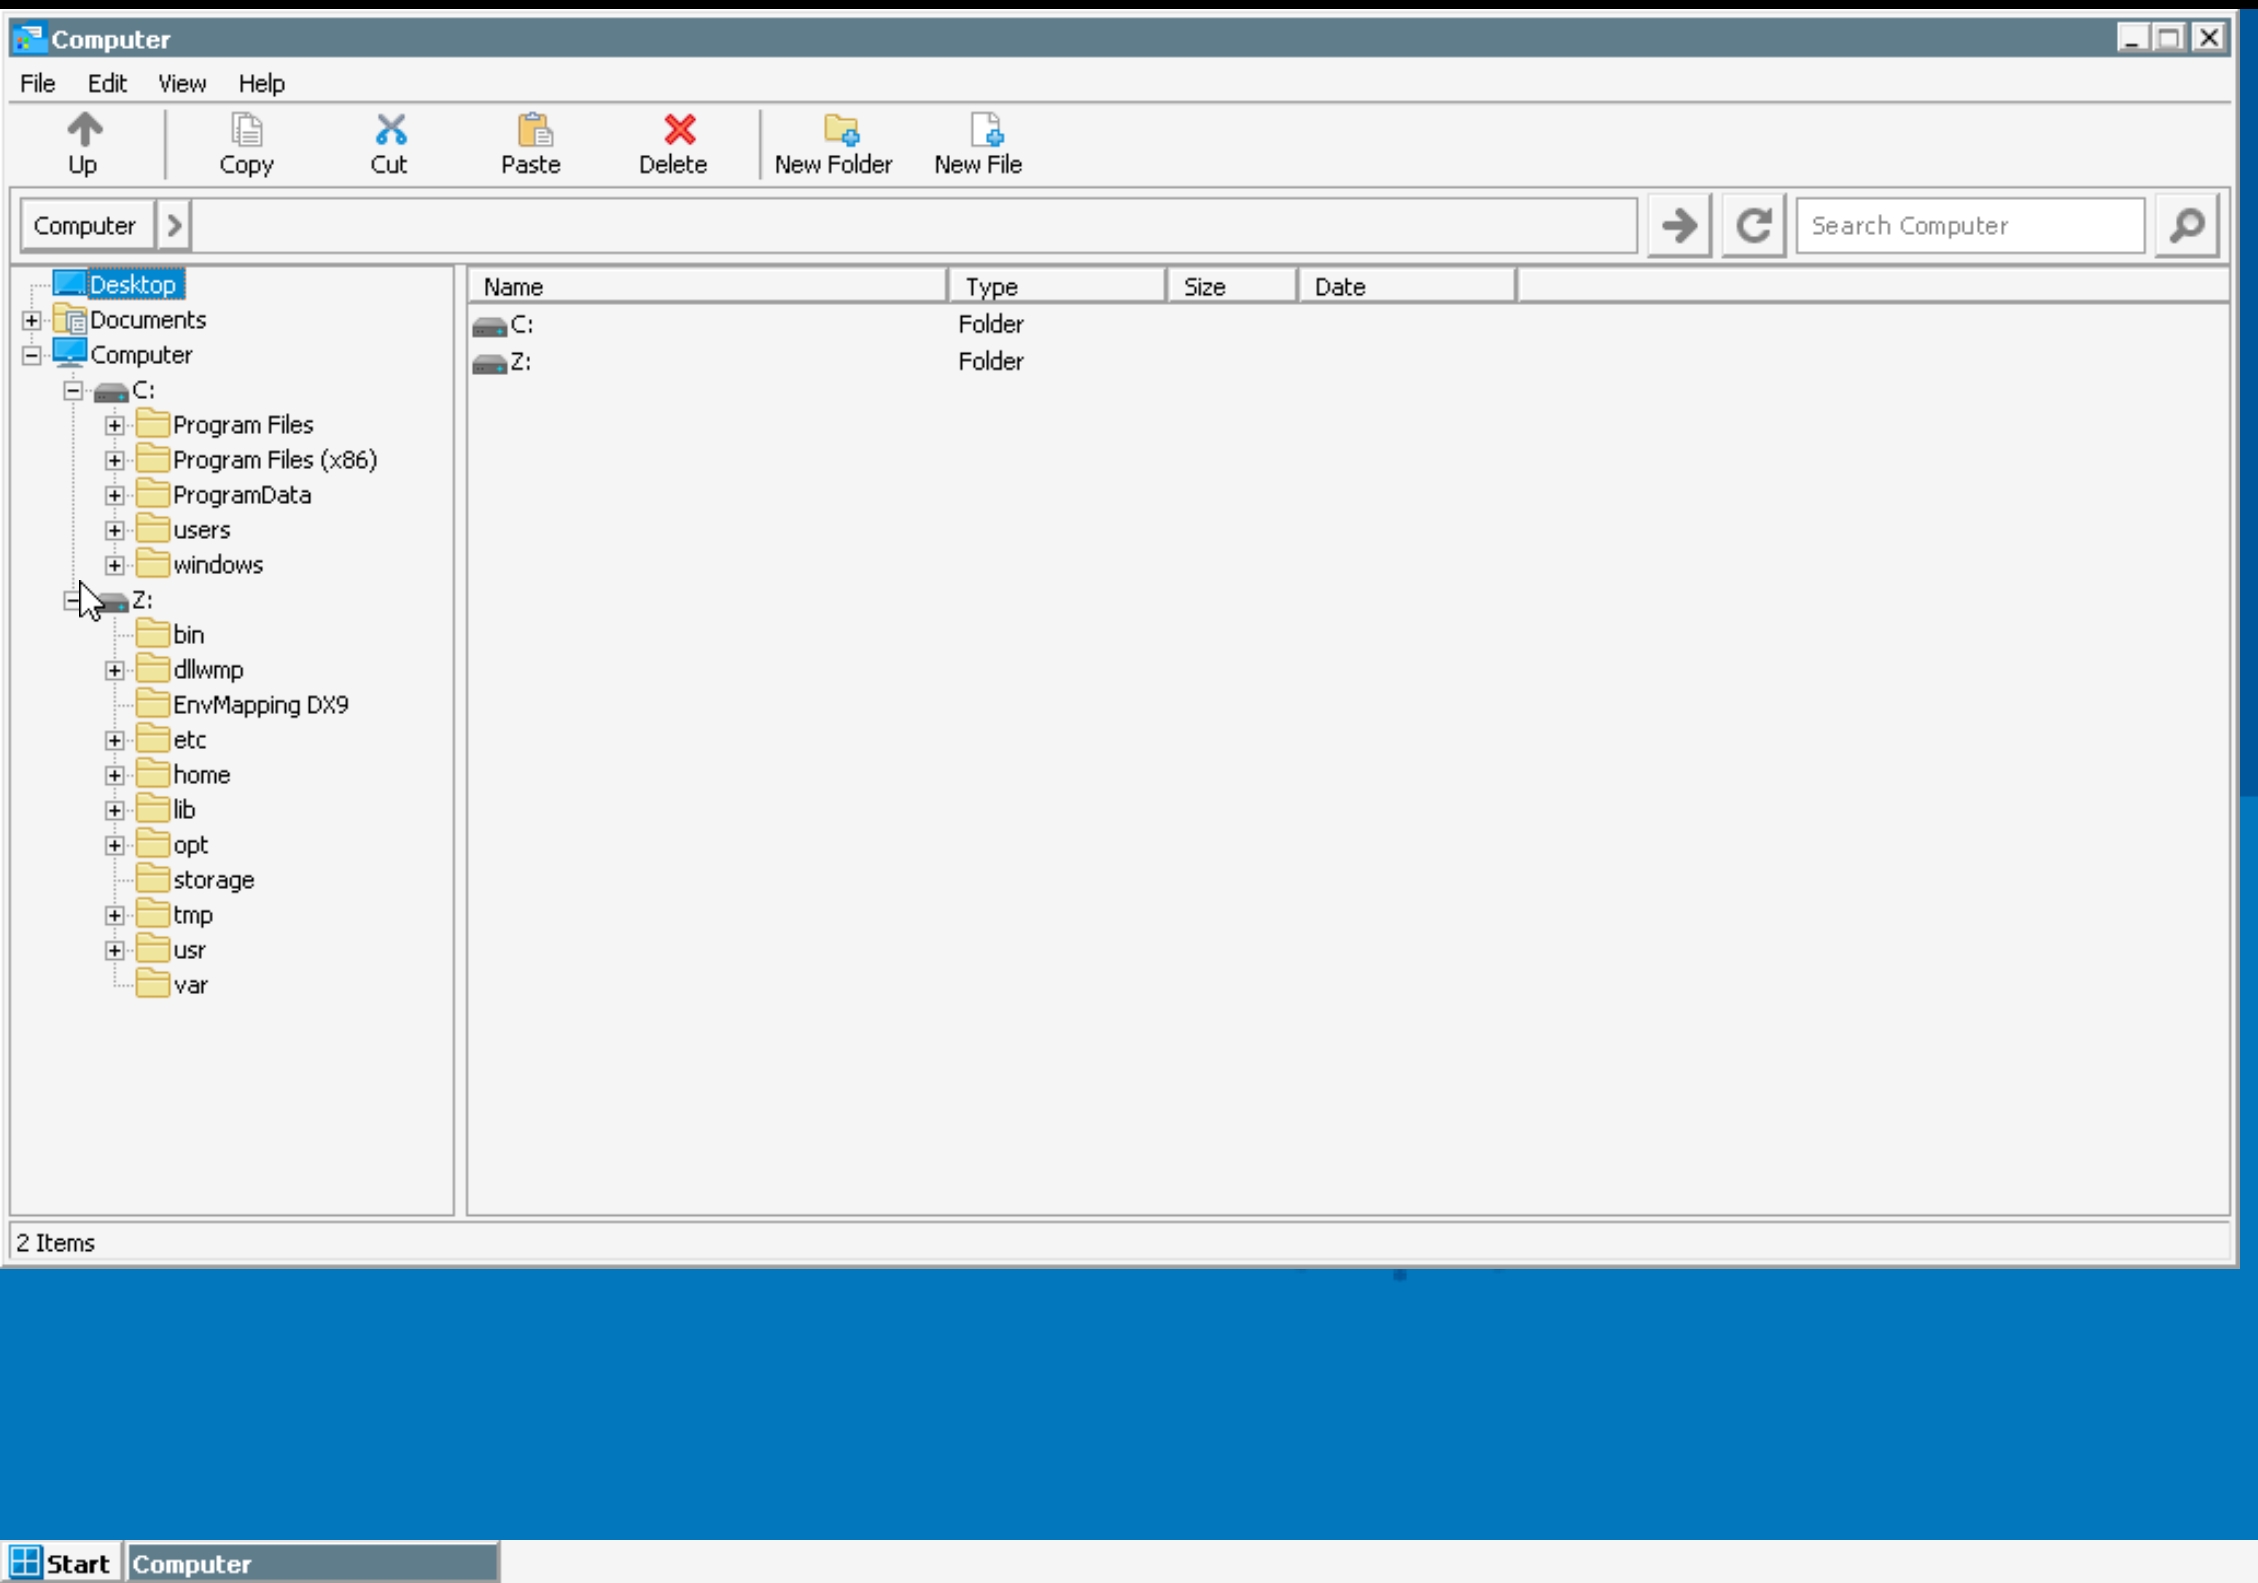Click the windows folder icon in tree
Screen dimensions: 2258x1583
coord(152,564)
